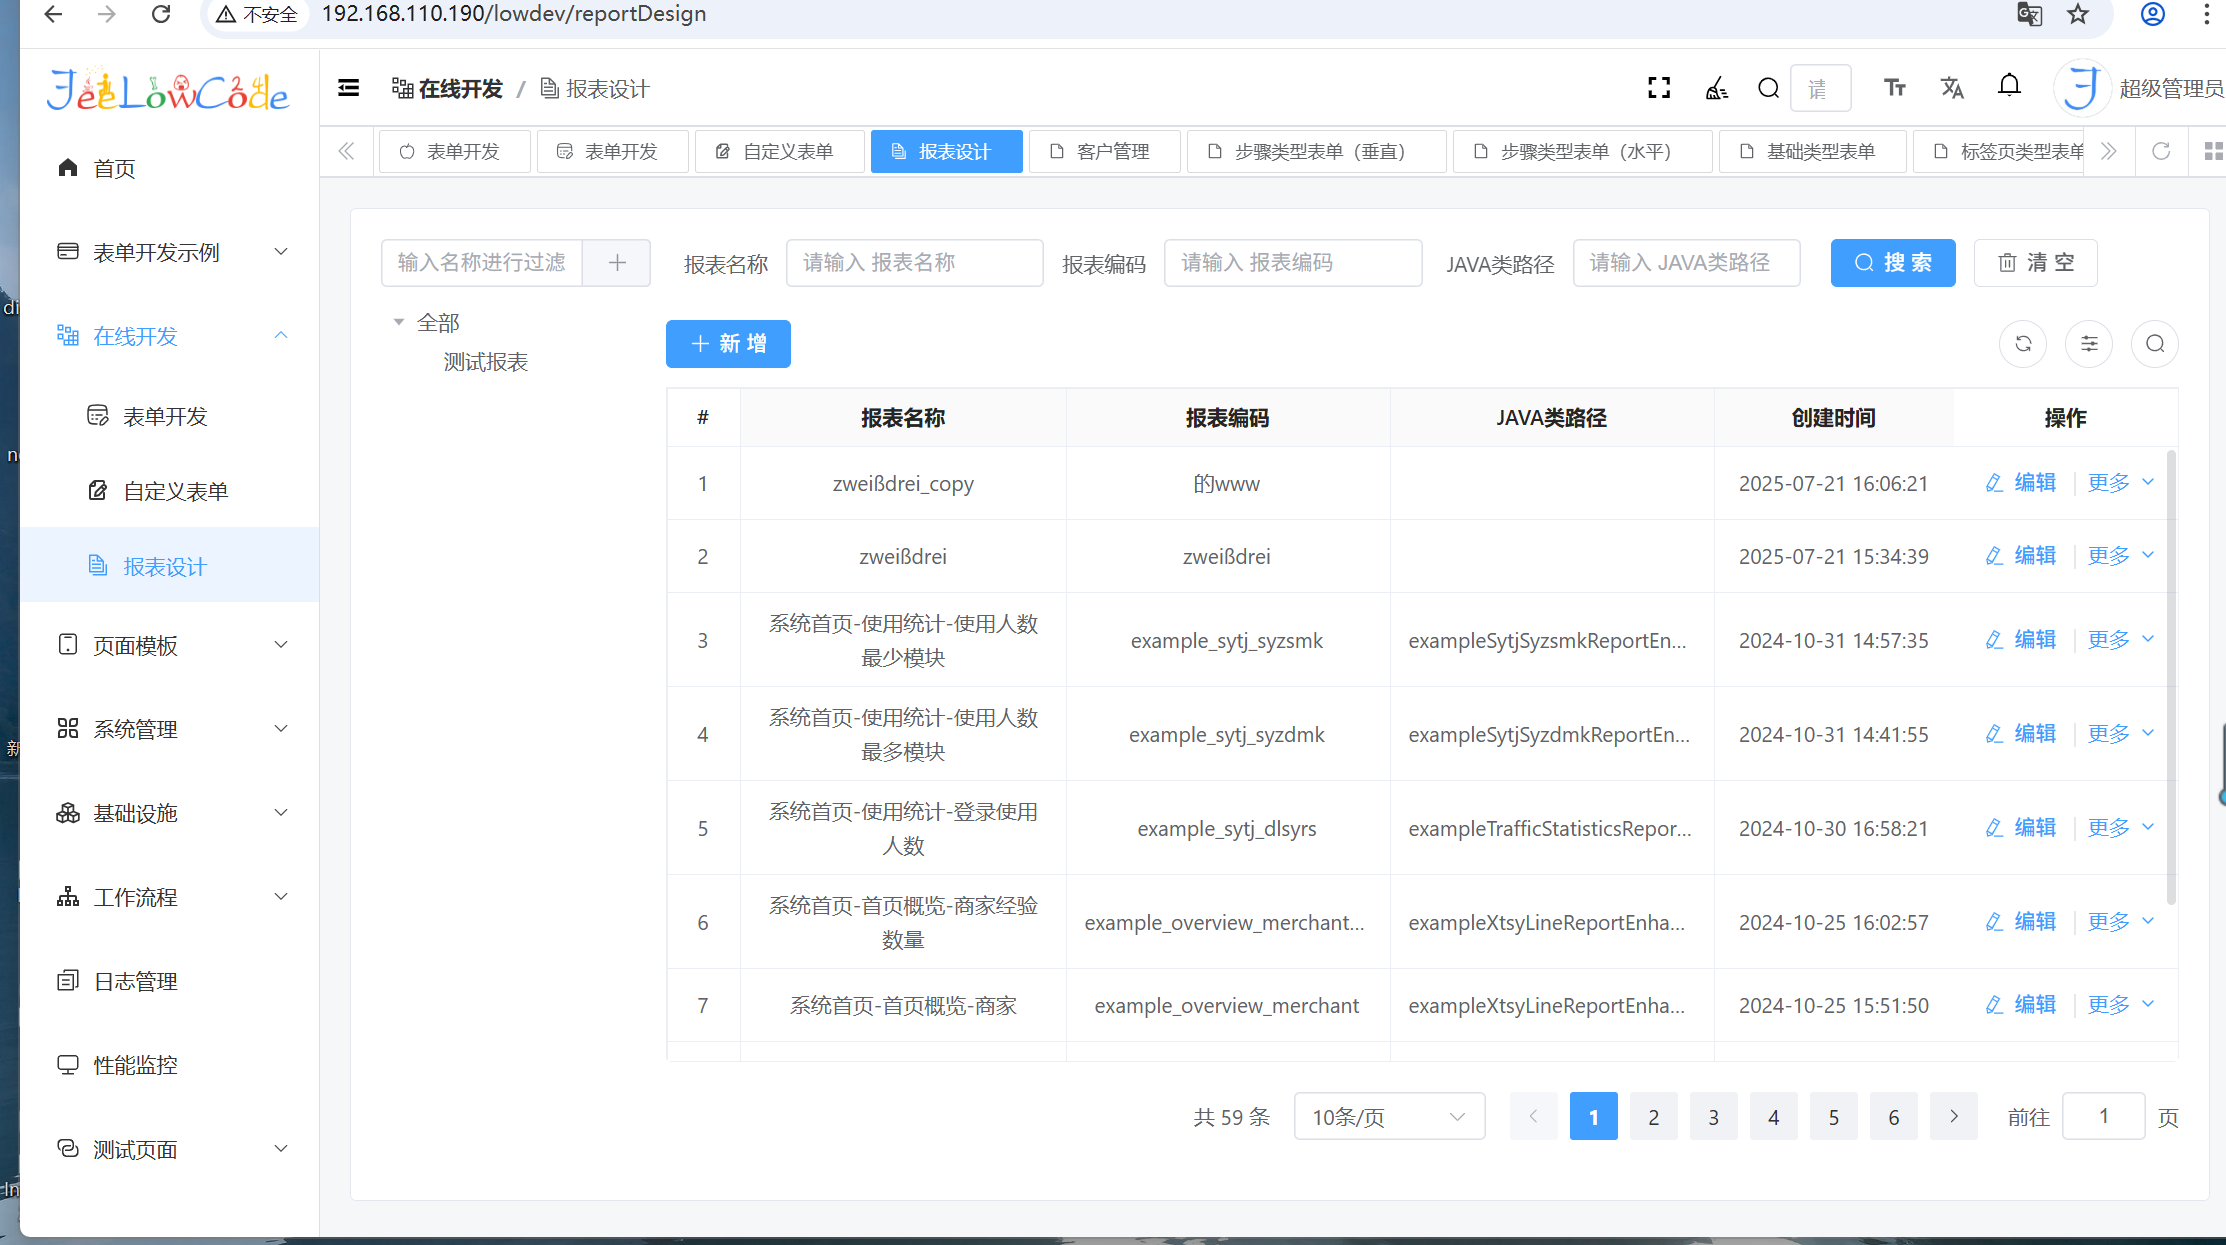Add a new tree category plus button
2226x1245 pixels.
pos(617,263)
